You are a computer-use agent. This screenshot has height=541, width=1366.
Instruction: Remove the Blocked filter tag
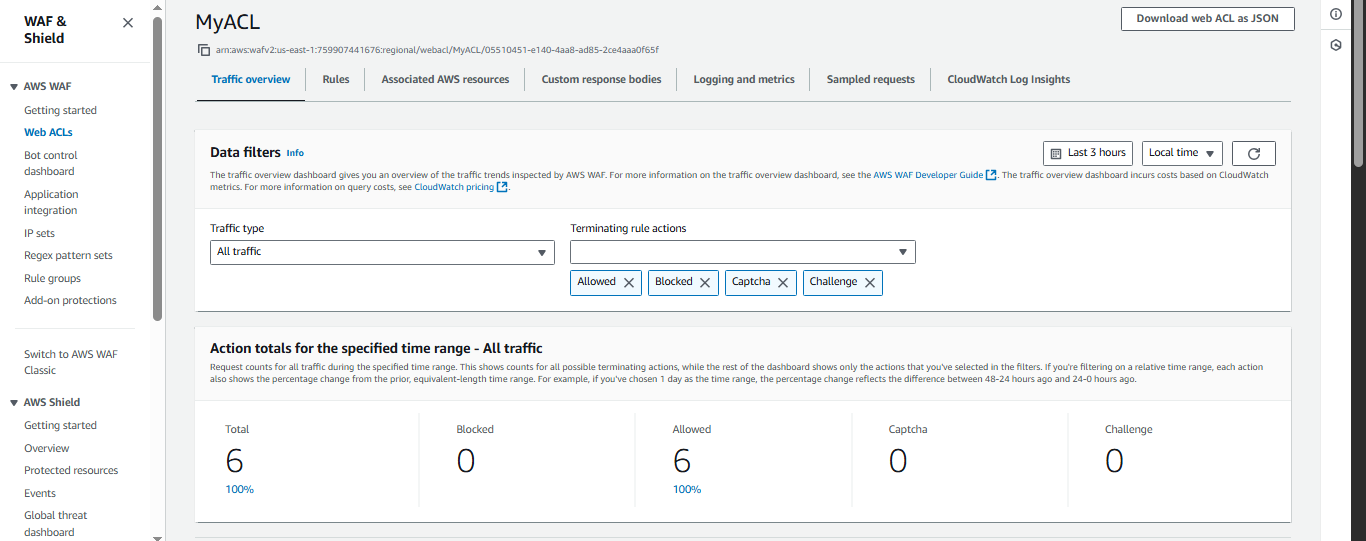(705, 283)
